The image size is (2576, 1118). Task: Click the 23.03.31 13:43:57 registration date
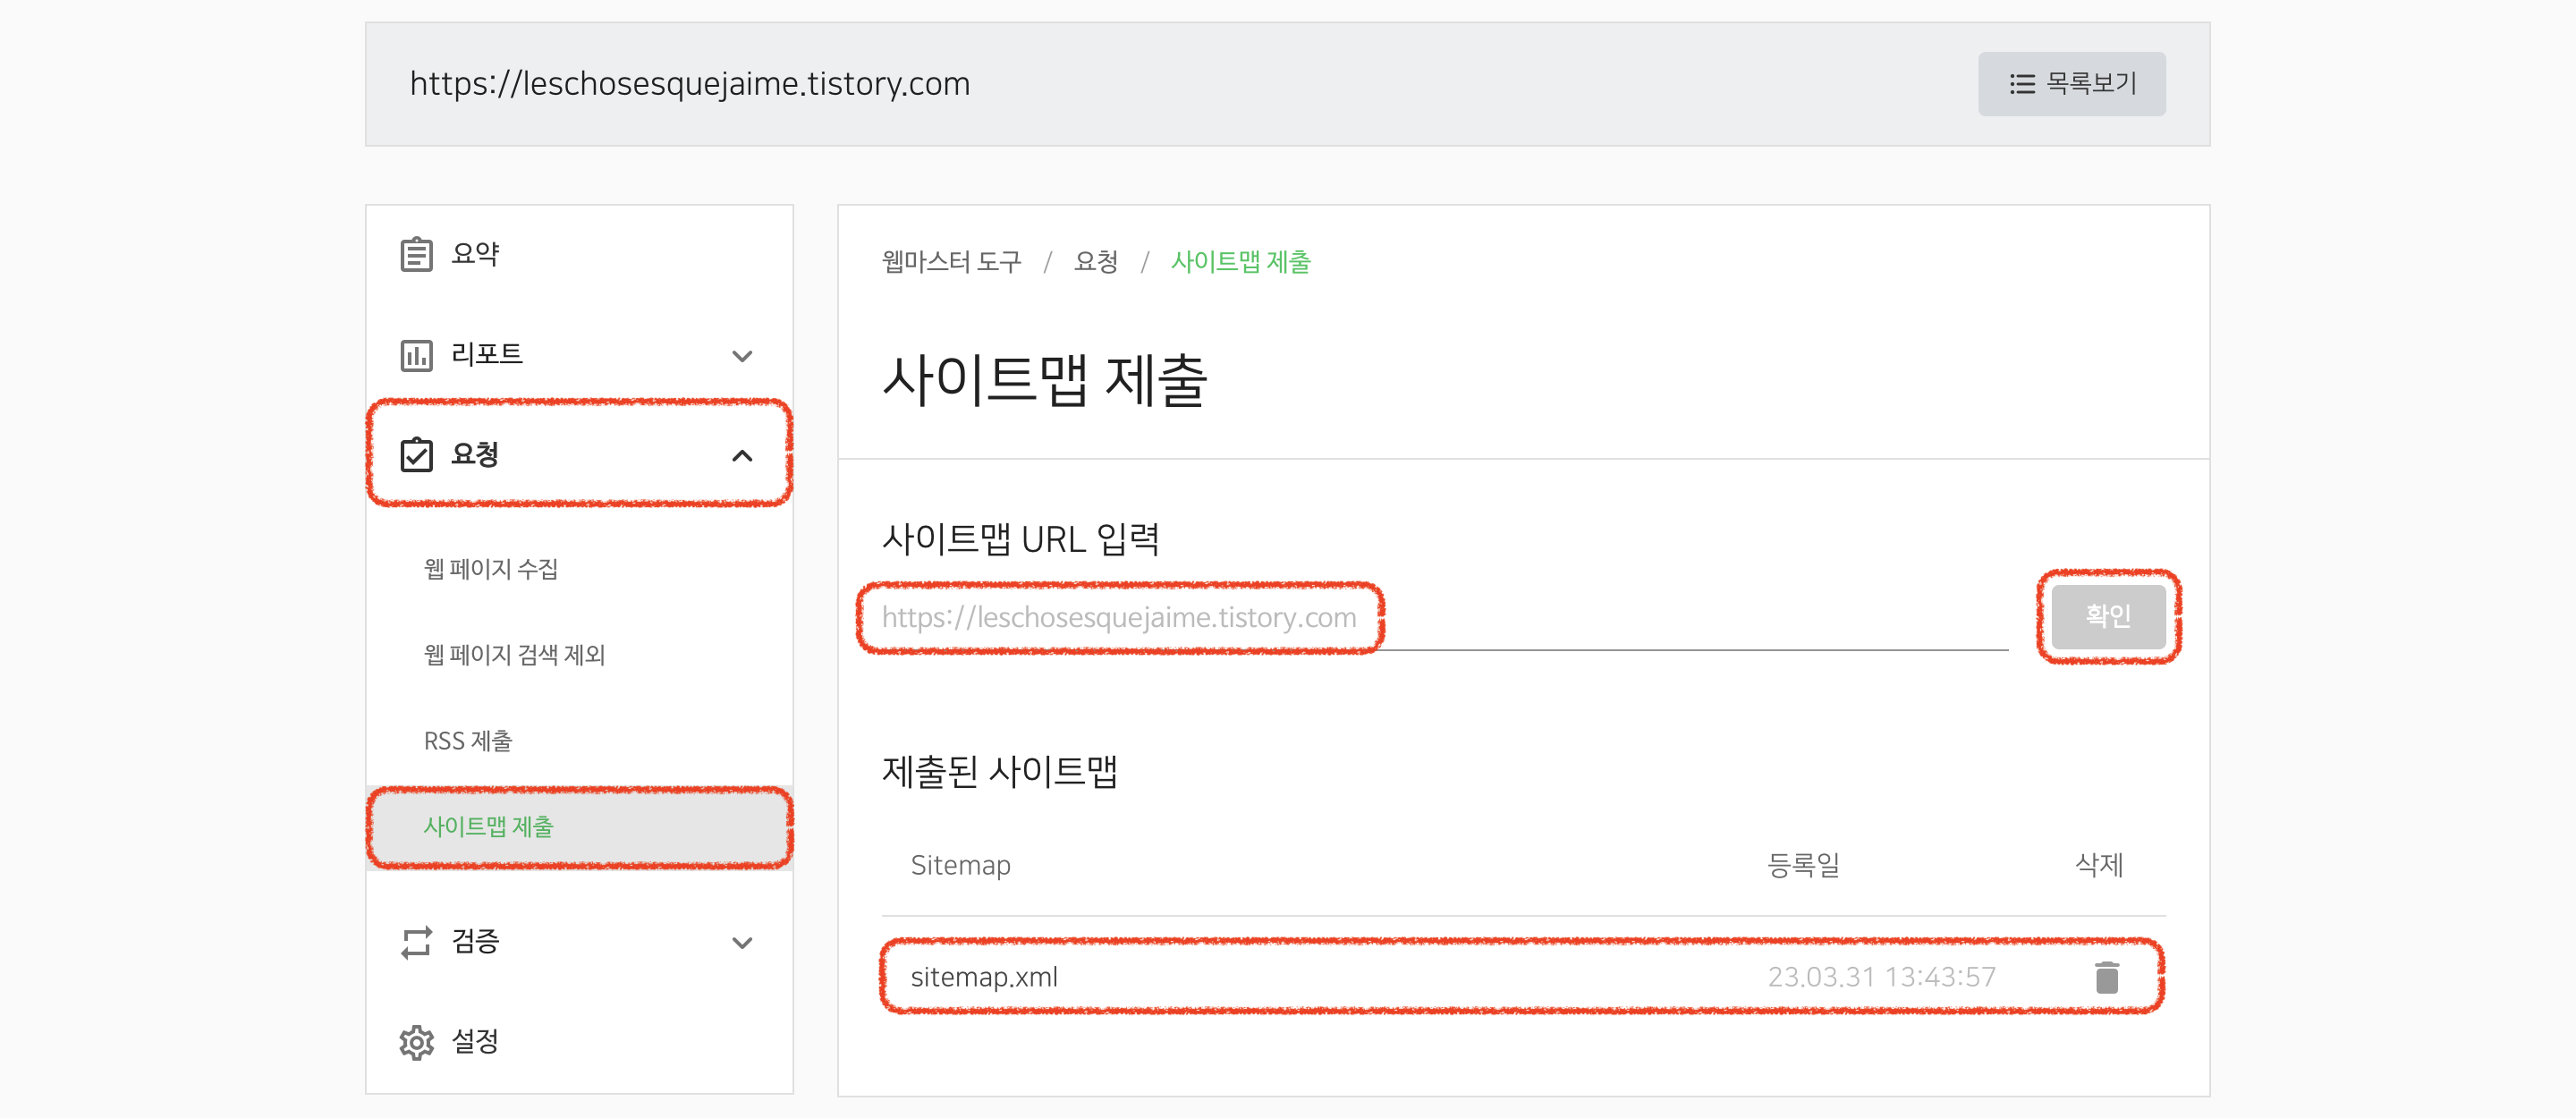(1881, 977)
